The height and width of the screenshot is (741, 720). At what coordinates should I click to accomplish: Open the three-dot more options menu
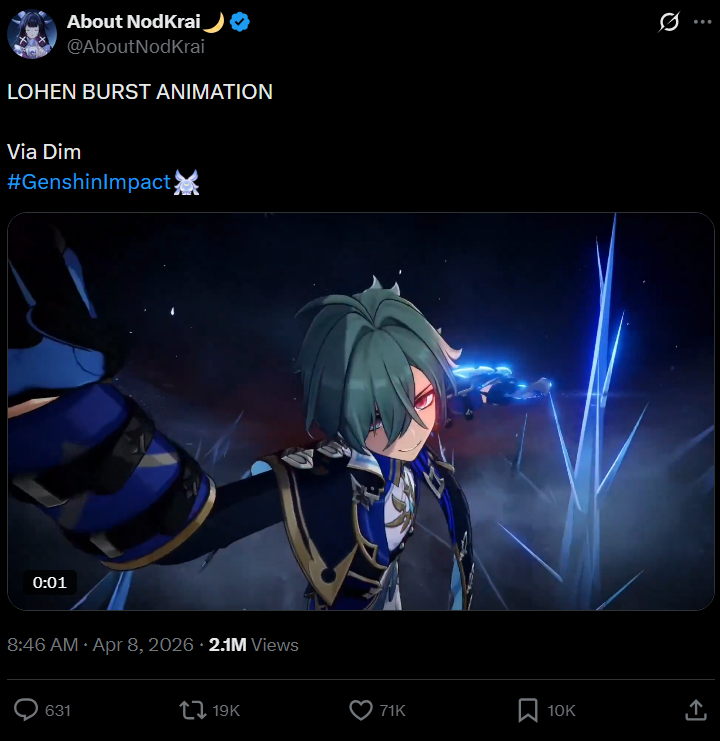pyautogui.click(x=703, y=22)
